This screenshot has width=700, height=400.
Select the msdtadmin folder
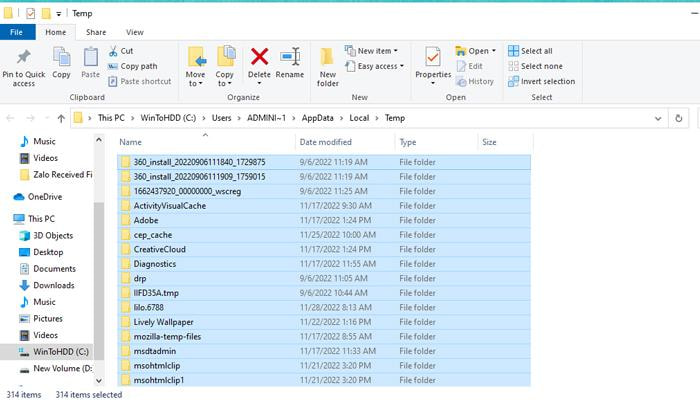(324, 351)
